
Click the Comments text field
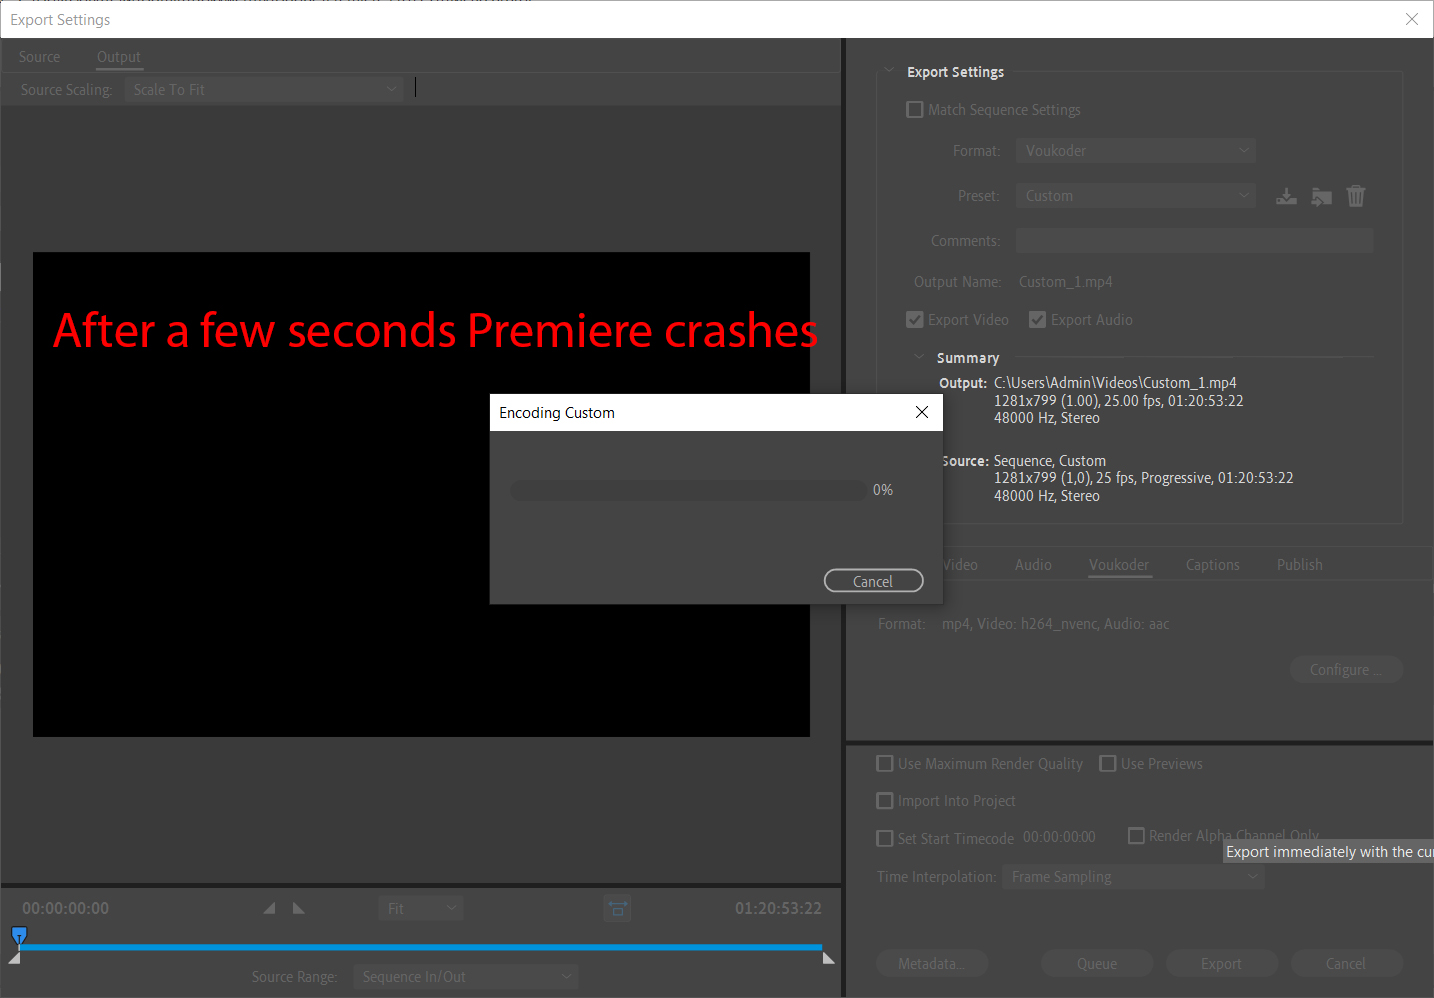(1194, 241)
